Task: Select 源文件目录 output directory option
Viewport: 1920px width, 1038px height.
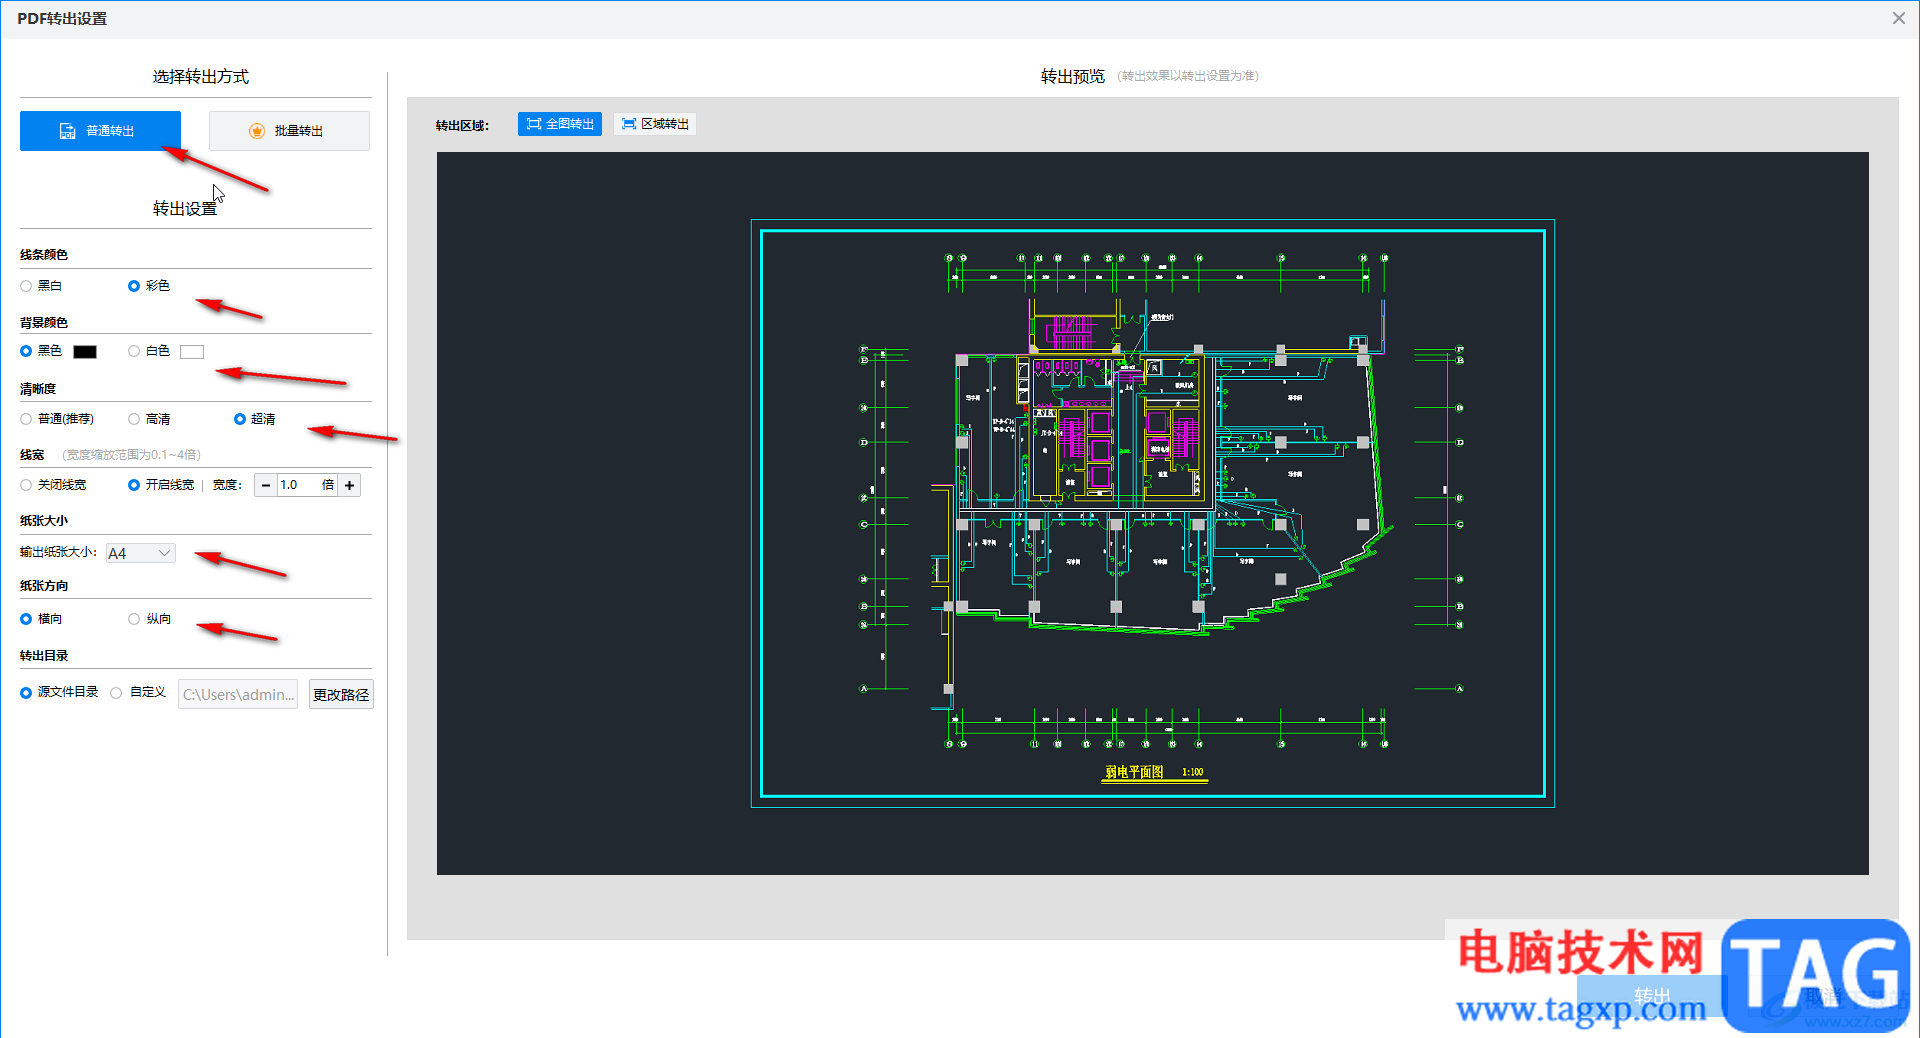Action: point(26,693)
